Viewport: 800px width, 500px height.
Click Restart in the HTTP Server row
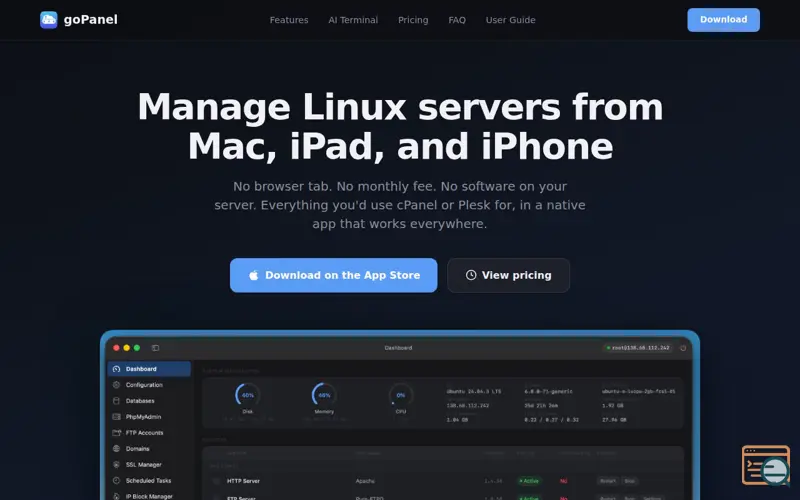(x=608, y=481)
